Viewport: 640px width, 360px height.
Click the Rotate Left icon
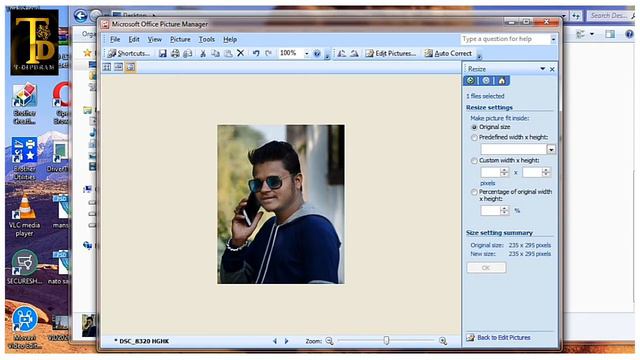point(342,53)
